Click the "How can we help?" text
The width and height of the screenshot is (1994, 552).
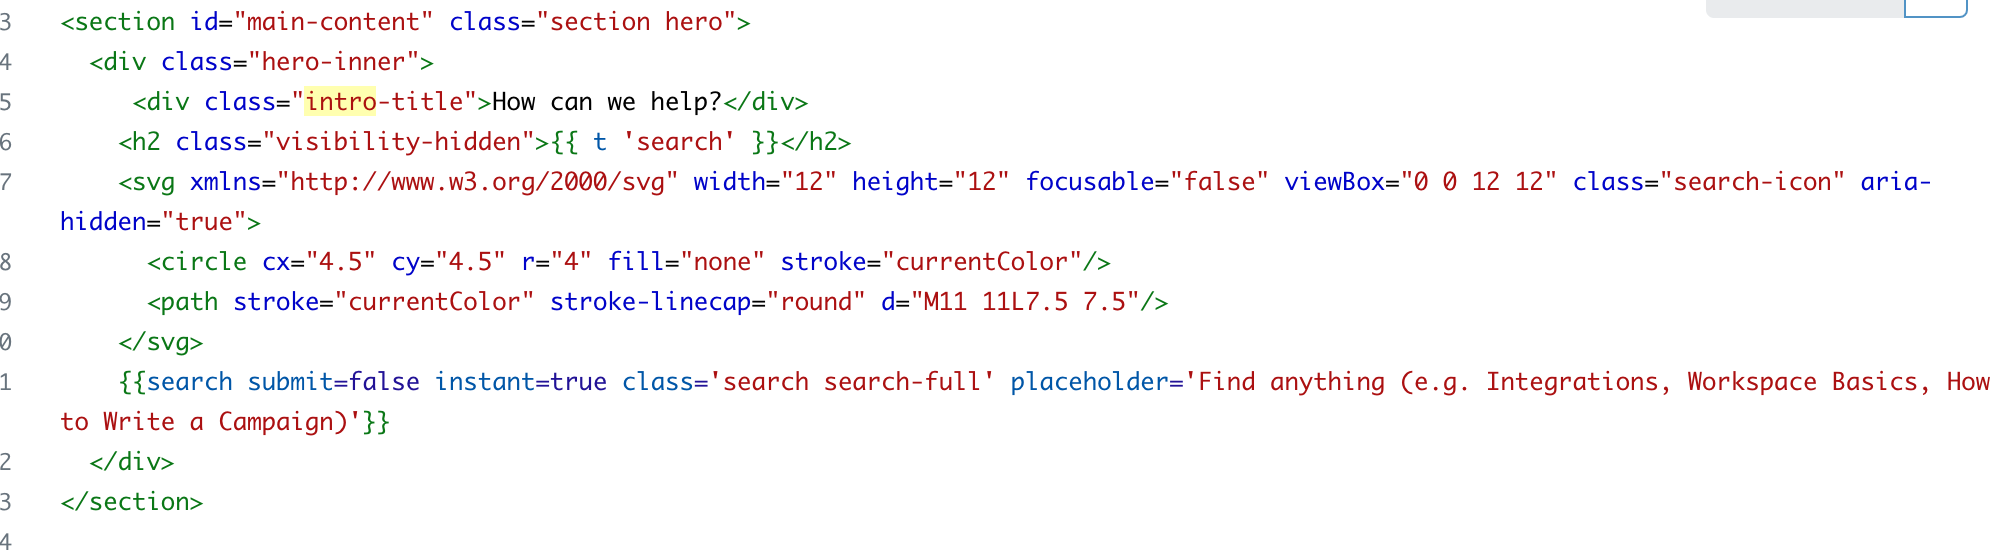(x=607, y=102)
